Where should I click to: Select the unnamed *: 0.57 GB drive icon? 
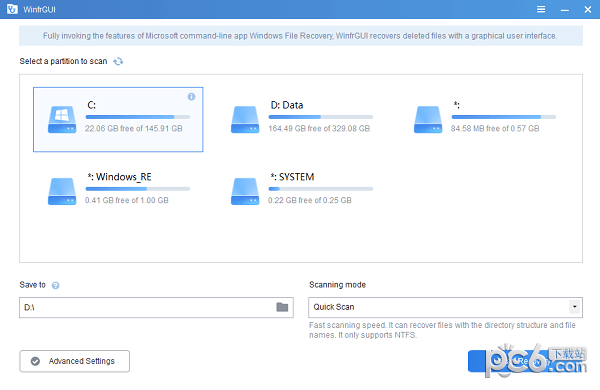click(x=428, y=119)
